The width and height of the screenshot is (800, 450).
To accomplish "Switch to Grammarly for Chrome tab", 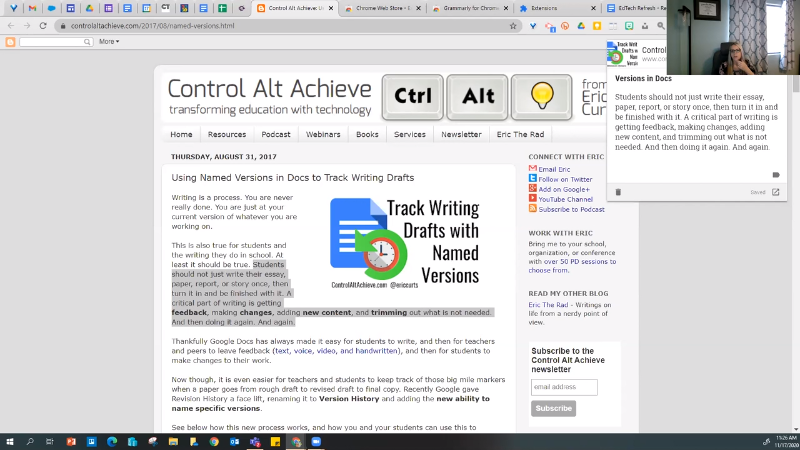I will (470, 8).
